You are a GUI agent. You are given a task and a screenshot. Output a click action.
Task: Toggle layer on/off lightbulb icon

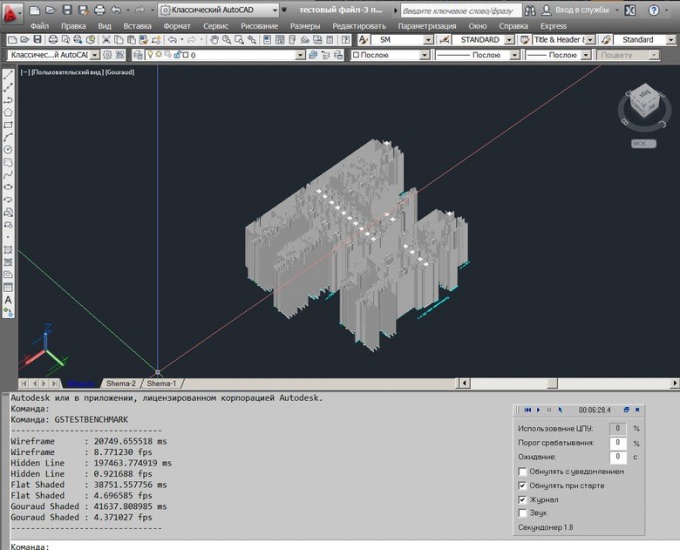(150, 55)
